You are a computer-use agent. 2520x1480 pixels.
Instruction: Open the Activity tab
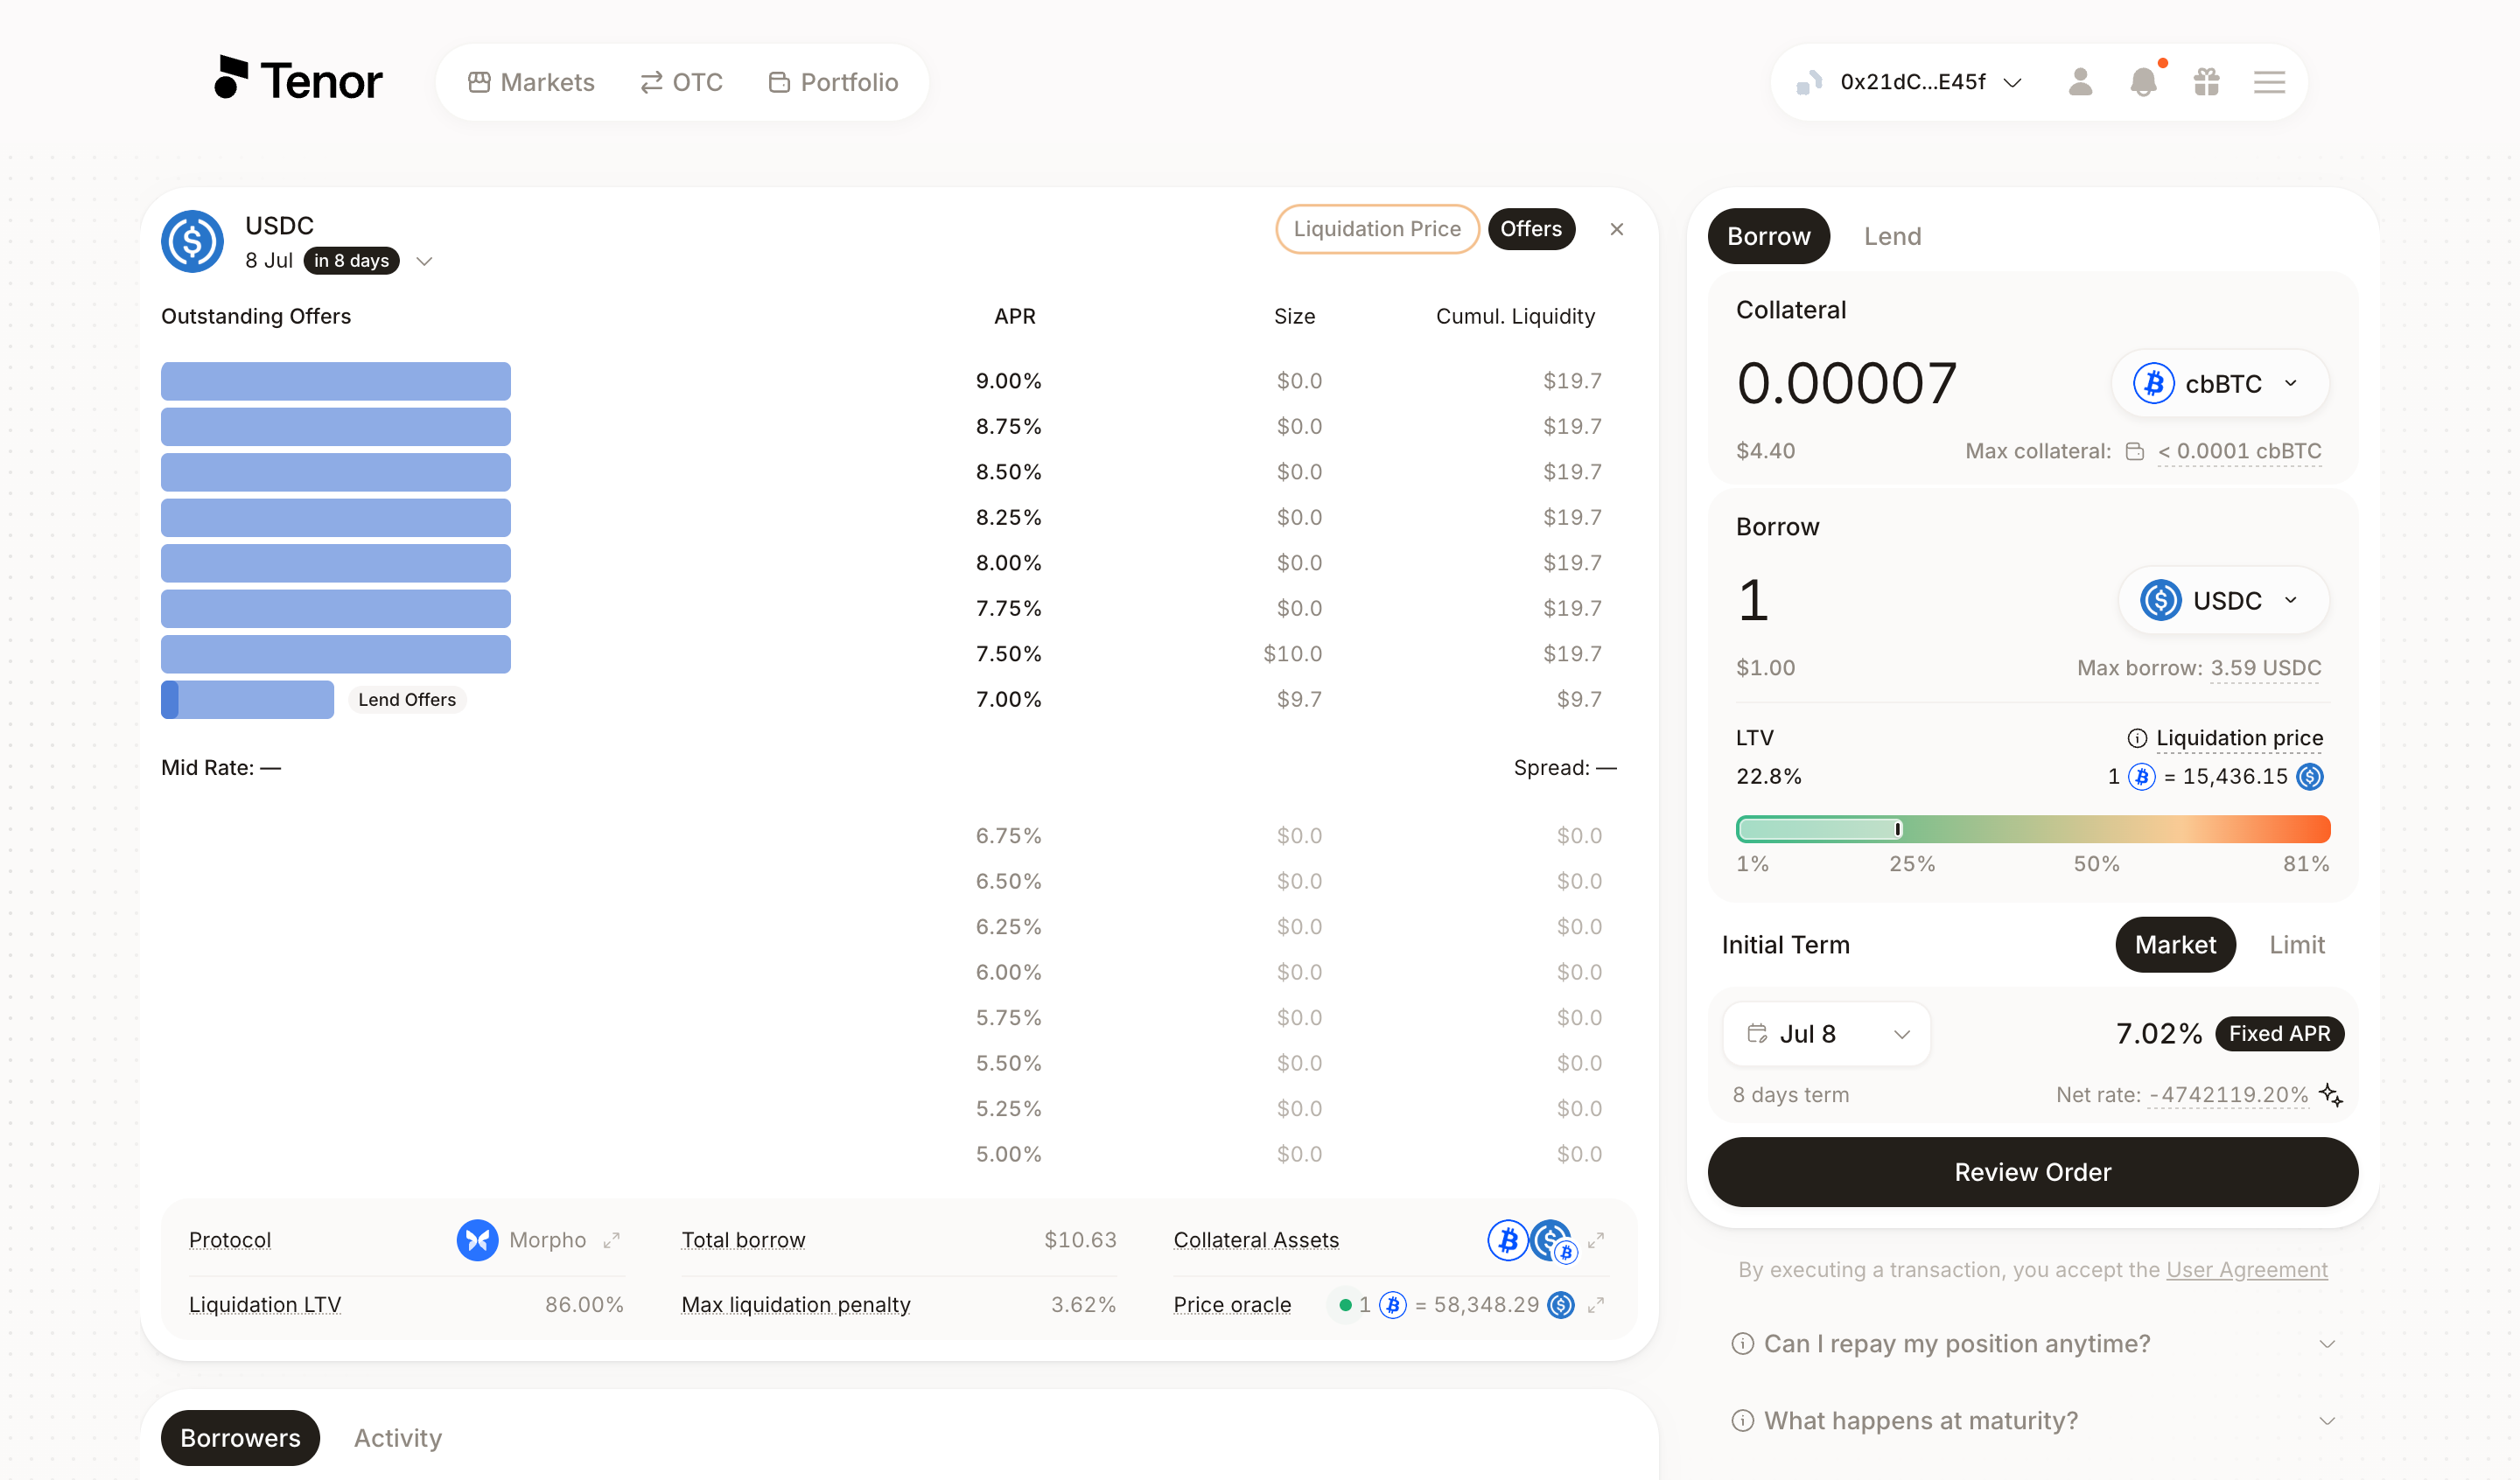click(398, 1437)
